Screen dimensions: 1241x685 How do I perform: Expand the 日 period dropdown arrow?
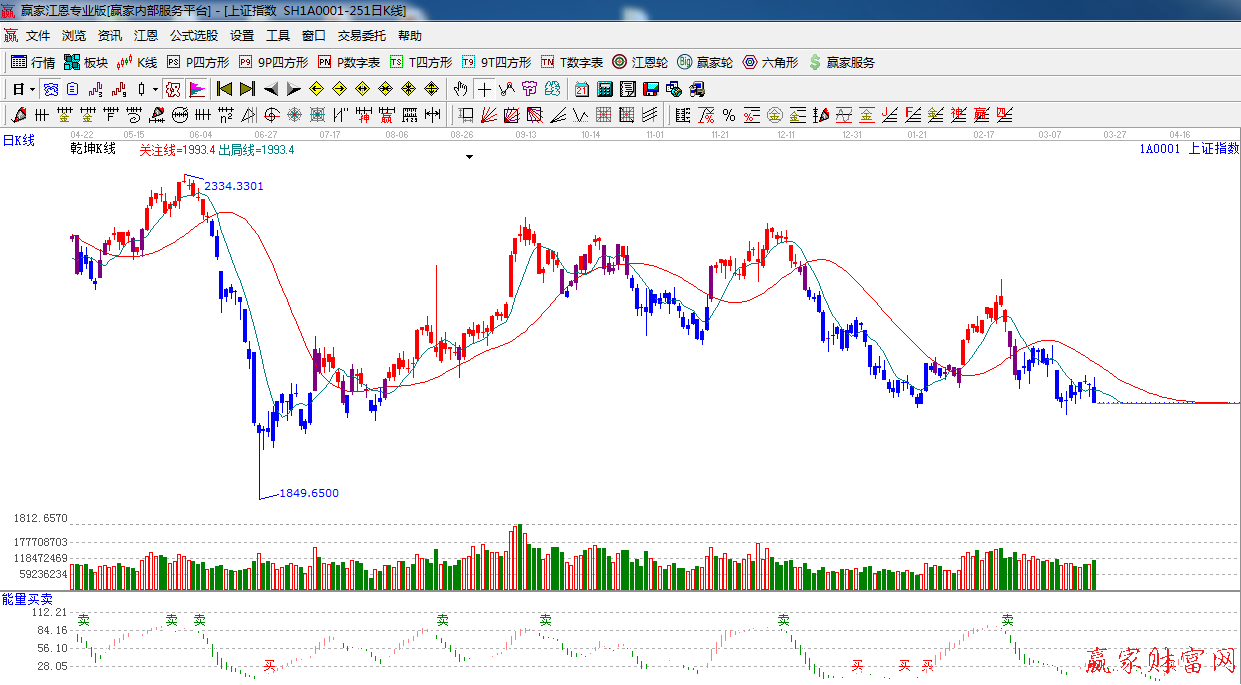(32, 89)
